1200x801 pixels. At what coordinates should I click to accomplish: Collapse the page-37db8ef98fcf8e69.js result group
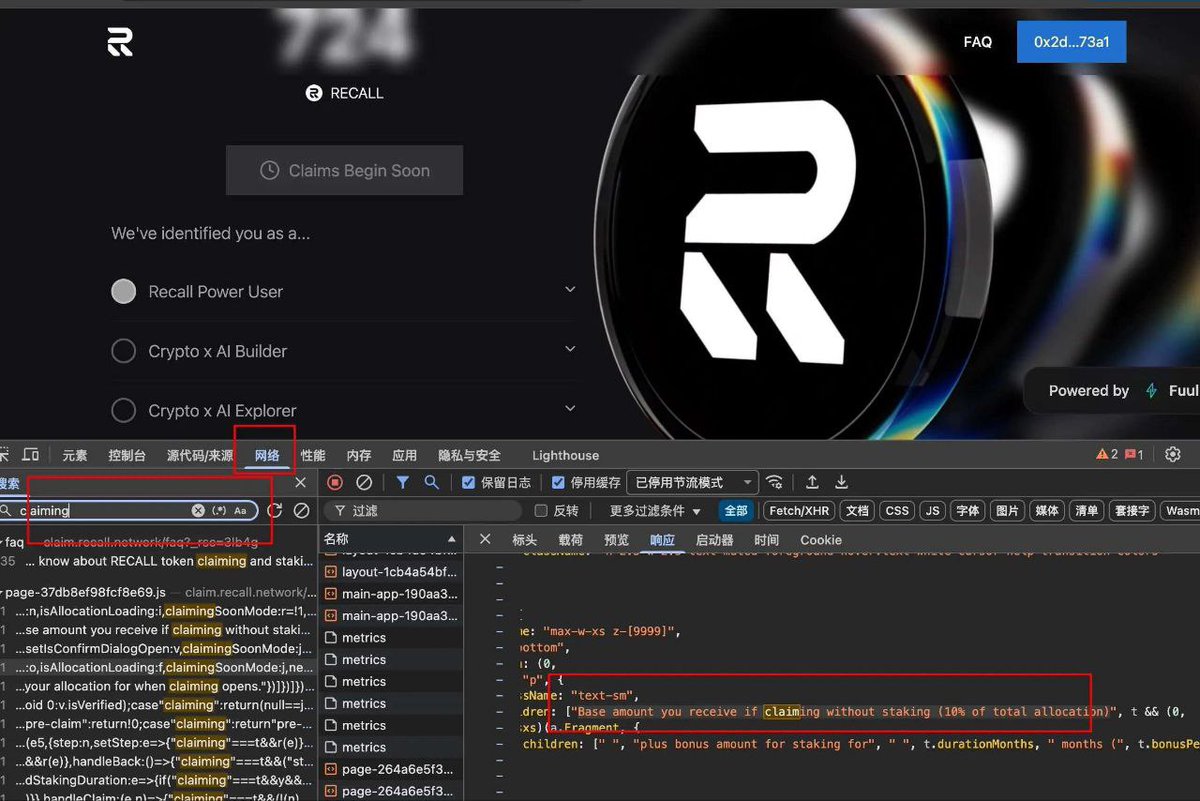[x=2, y=592]
